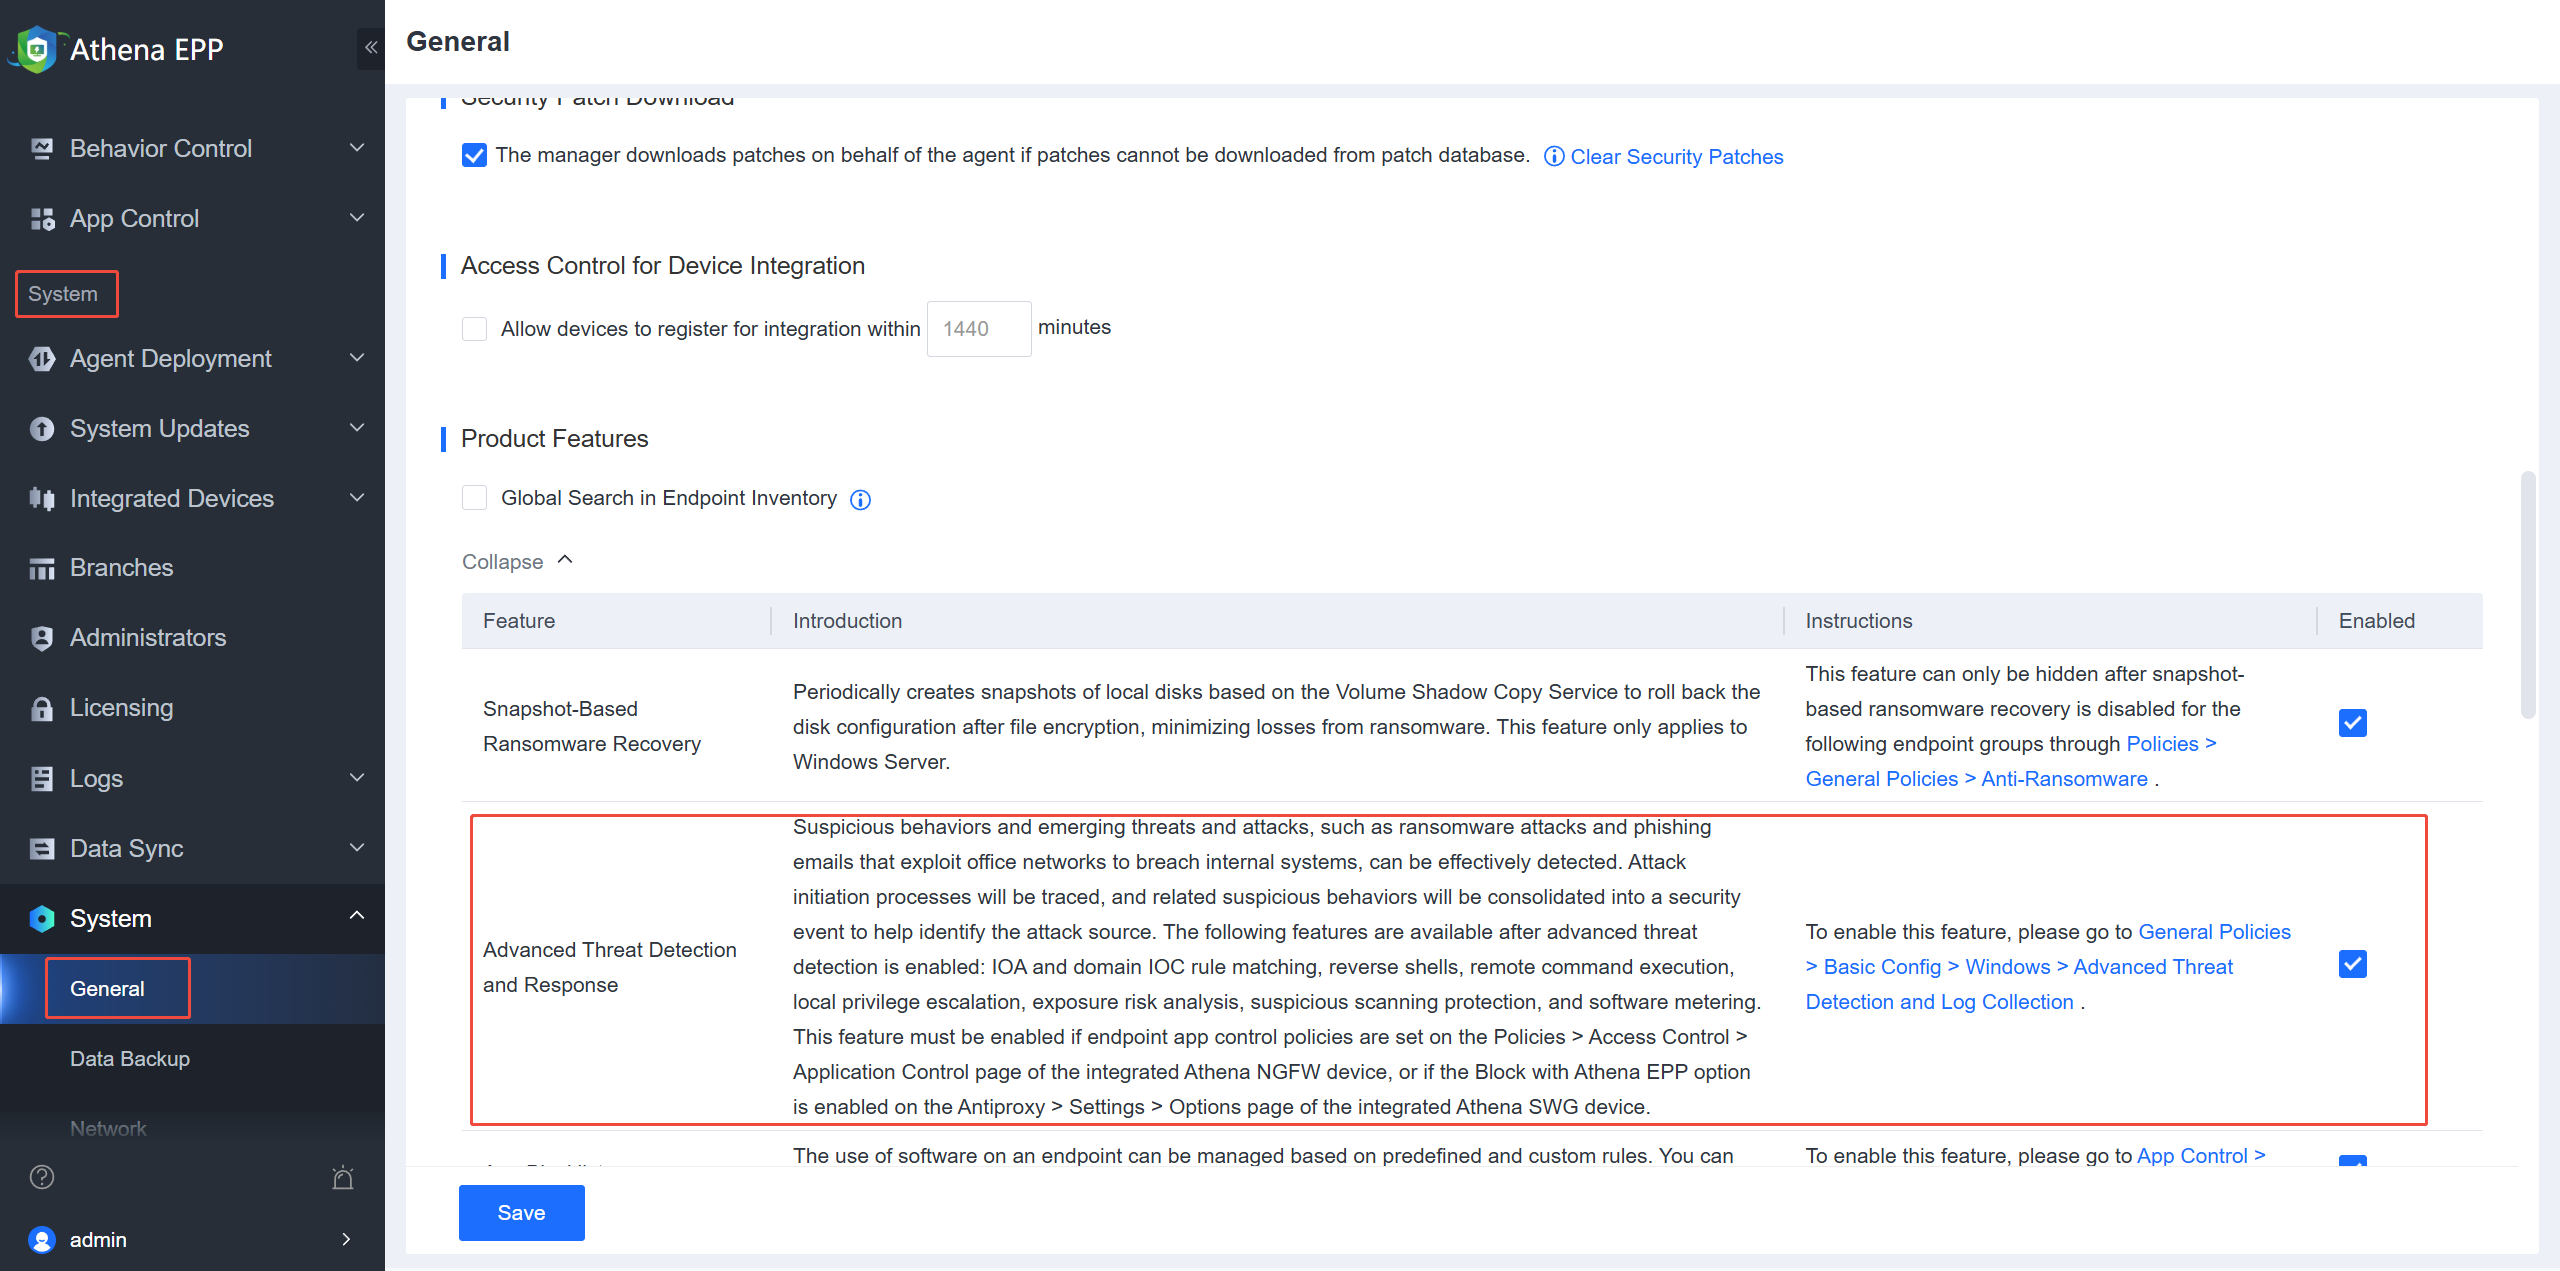Click Access Control for Device Integration heading
This screenshot has width=2560, height=1271.
click(x=662, y=266)
